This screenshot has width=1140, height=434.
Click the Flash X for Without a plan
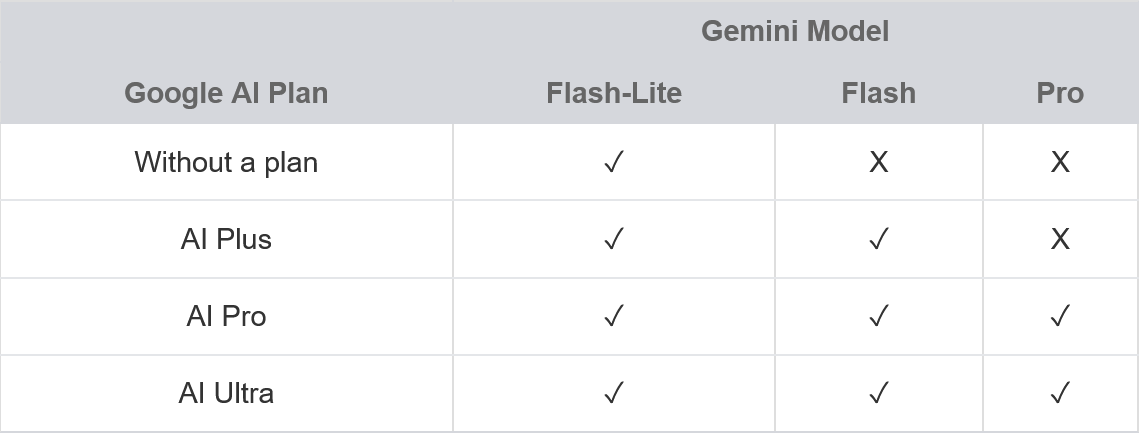pos(878,162)
